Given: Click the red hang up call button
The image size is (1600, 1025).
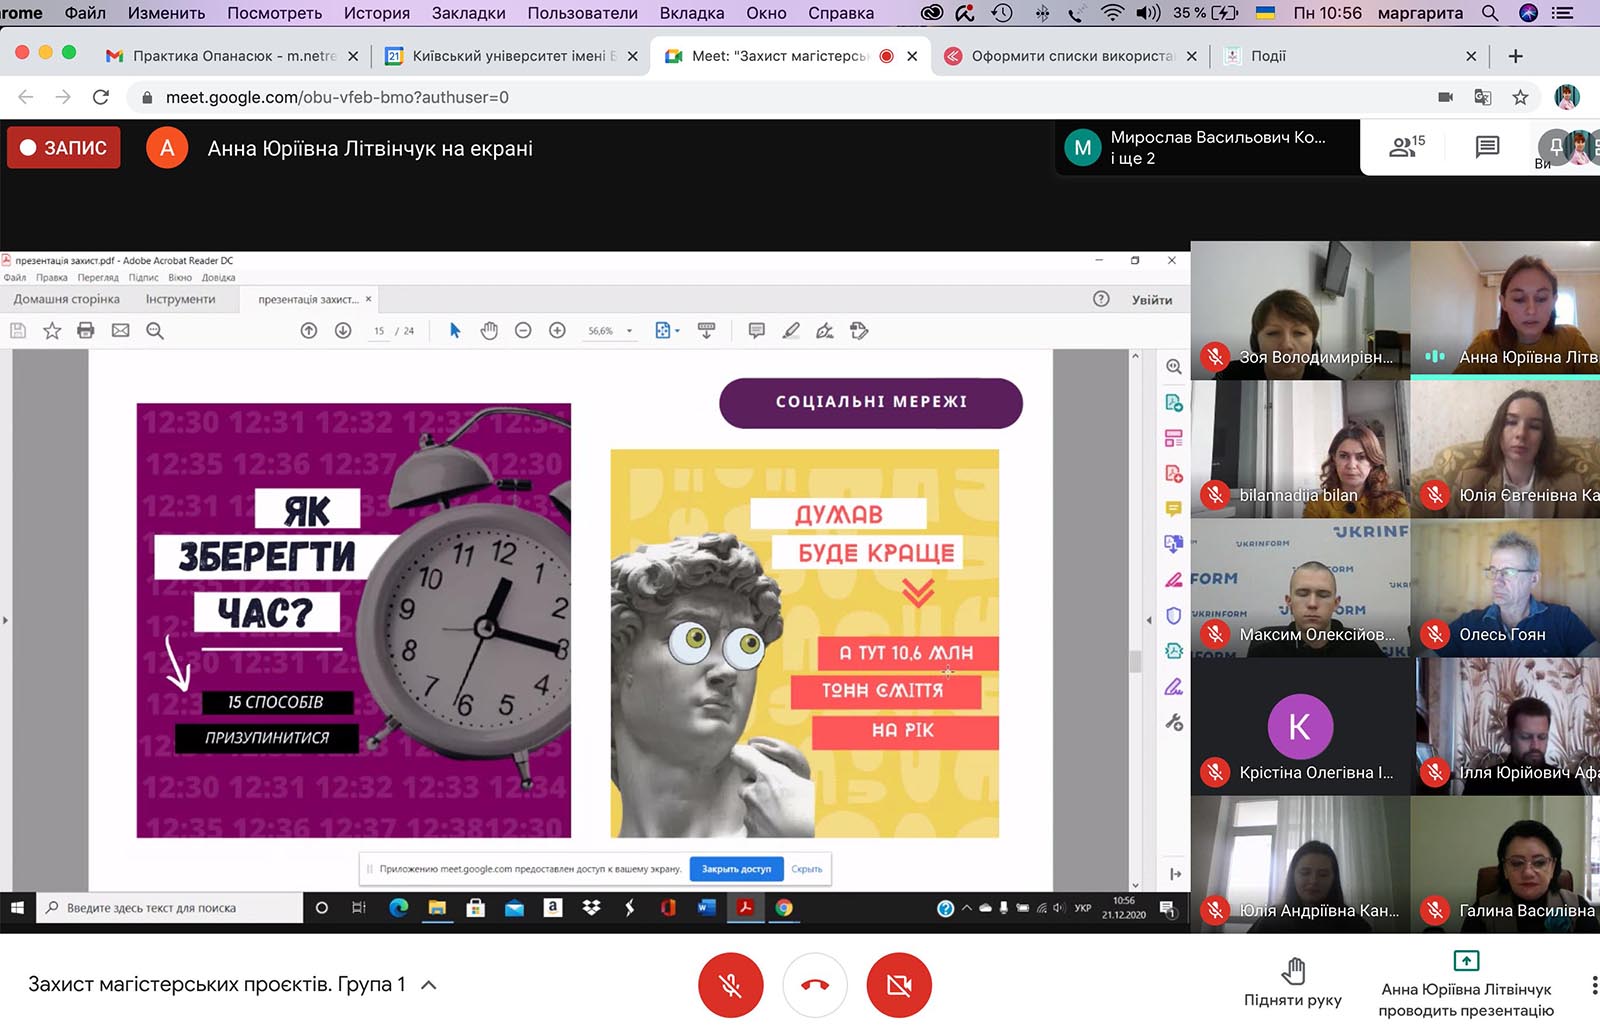Looking at the screenshot, I should tap(815, 985).
